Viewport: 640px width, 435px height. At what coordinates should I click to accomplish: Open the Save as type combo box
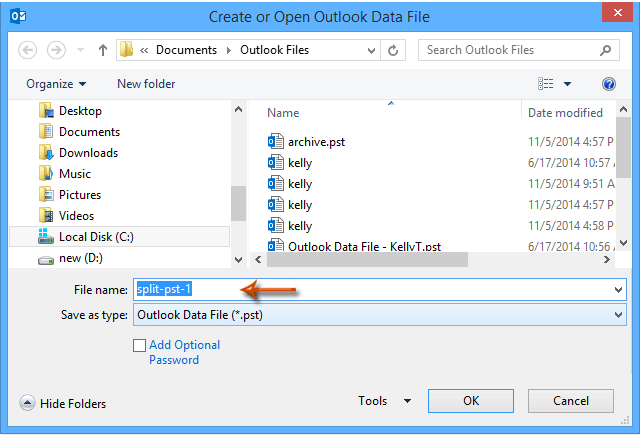(380, 315)
